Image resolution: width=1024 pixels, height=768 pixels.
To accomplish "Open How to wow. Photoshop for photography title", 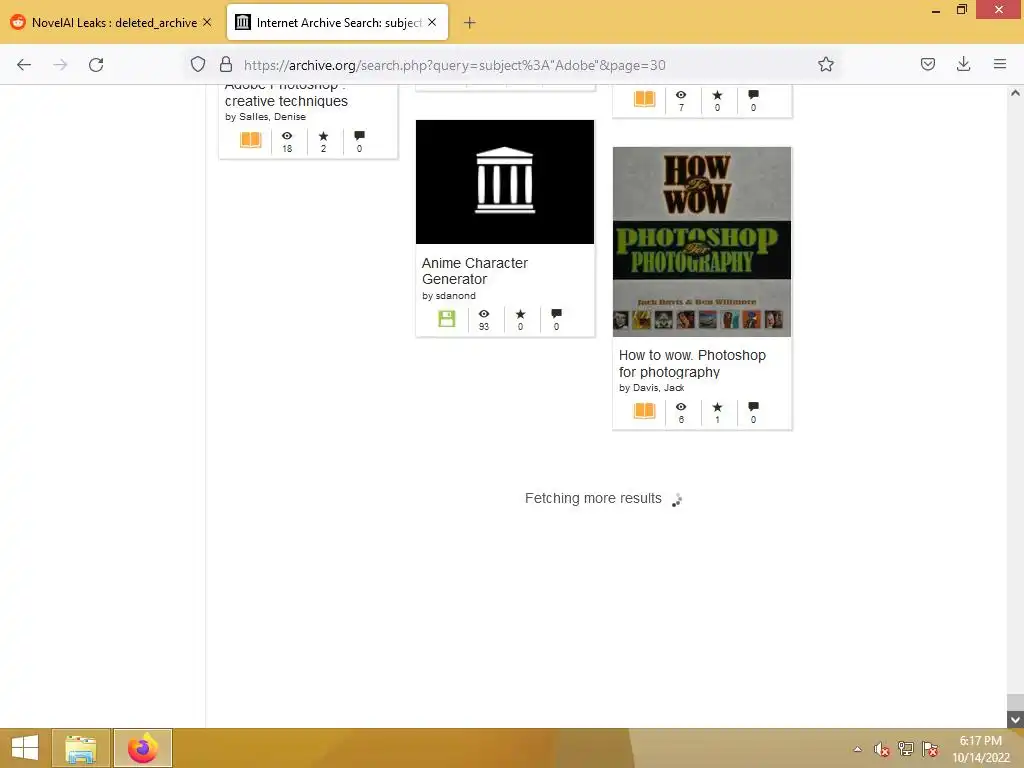I will [x=692, y=364].
